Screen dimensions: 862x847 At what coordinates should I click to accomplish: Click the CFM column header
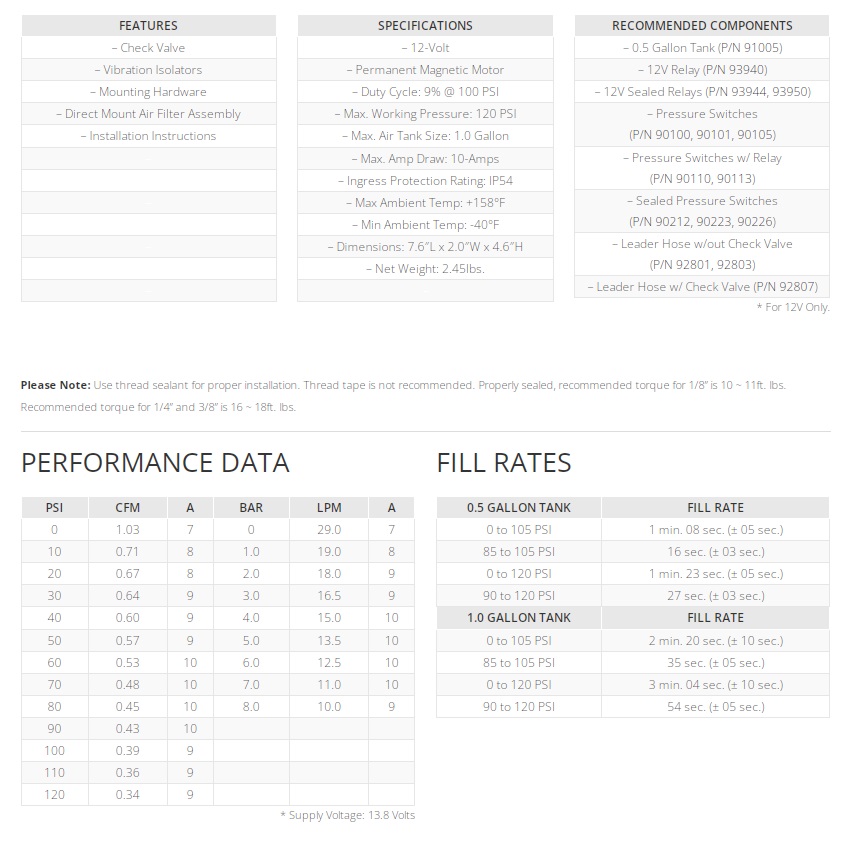point(128,508)
